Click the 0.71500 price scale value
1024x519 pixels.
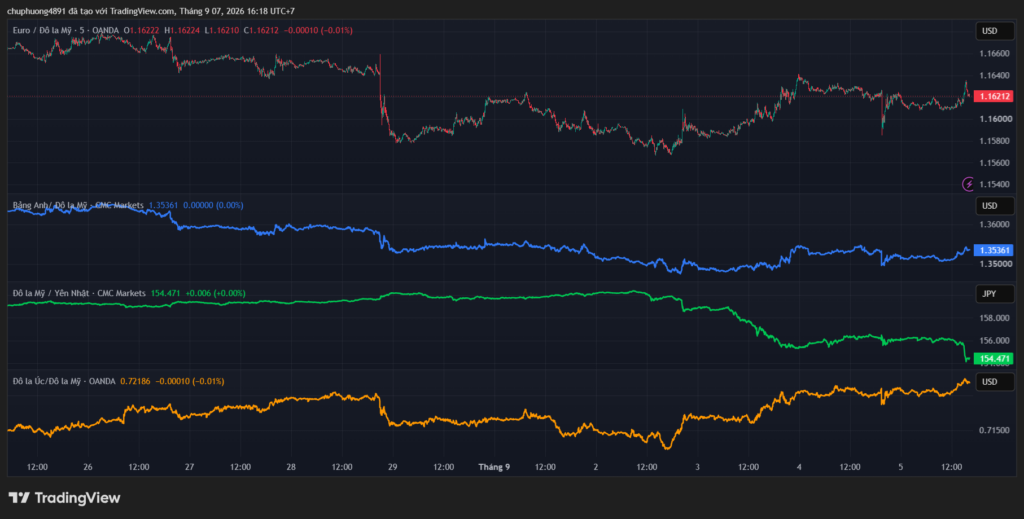[993, 430]
